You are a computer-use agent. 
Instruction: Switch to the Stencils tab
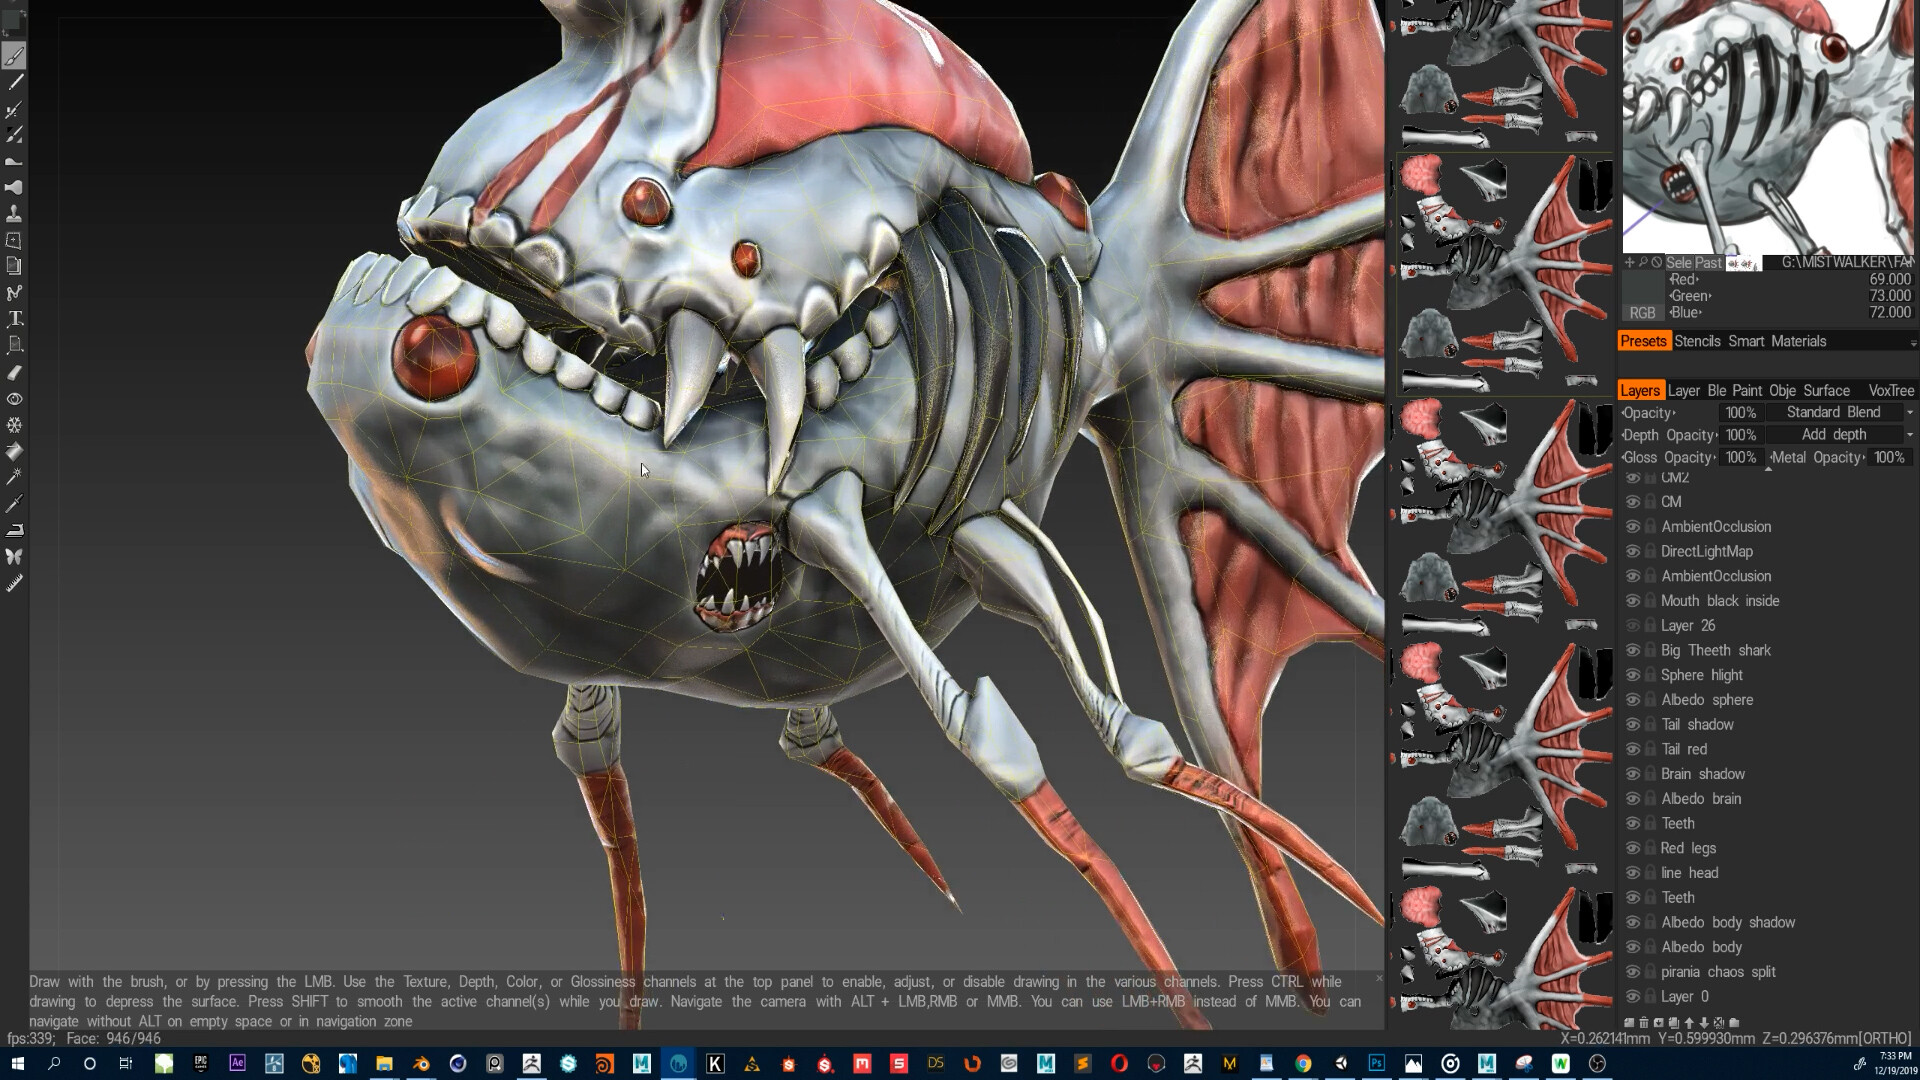1697,341
